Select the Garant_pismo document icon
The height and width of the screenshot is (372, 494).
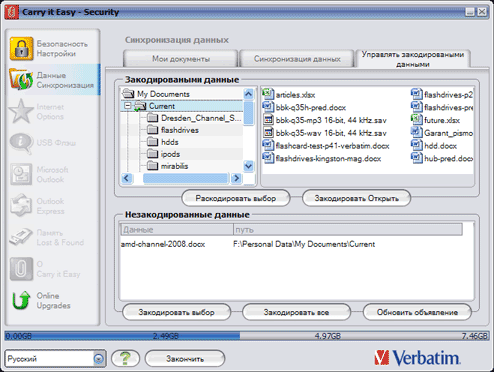[x=416, y=132]
